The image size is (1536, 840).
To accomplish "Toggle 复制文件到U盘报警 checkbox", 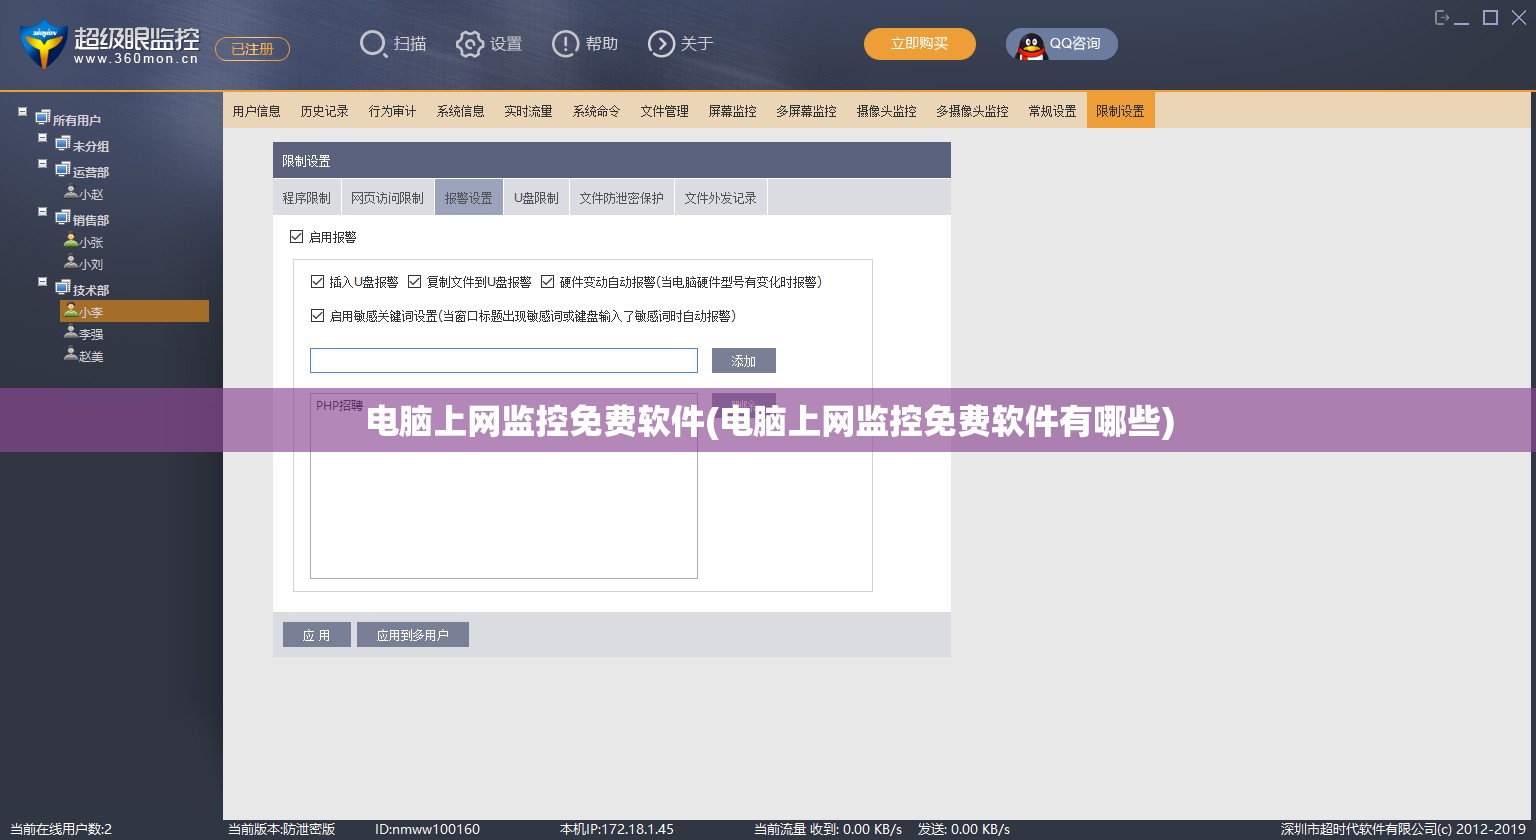I will click(415, 282).
